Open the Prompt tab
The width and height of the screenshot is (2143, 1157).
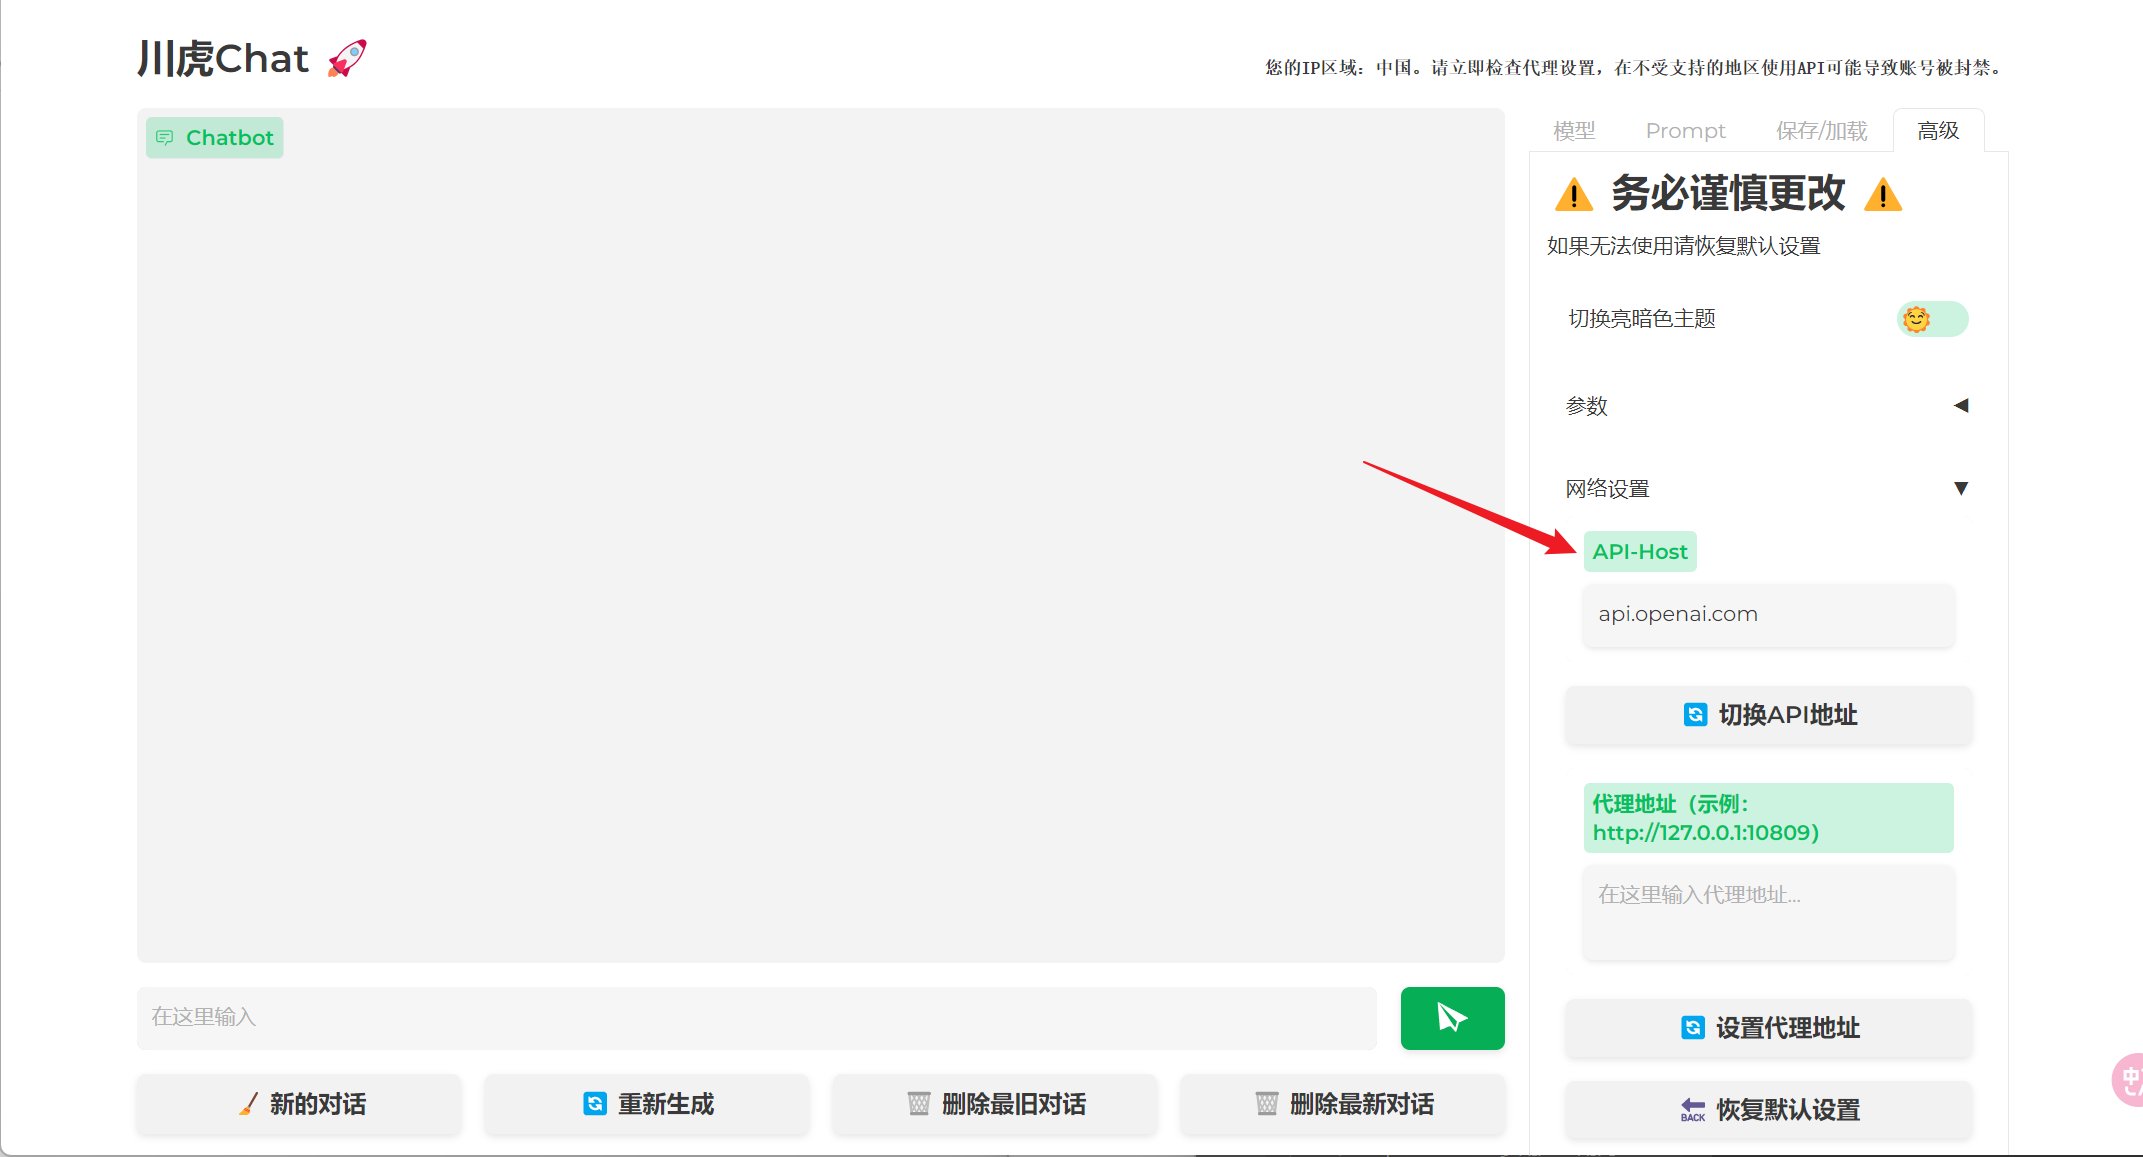pyautogui.click(x=1685, y=130)
